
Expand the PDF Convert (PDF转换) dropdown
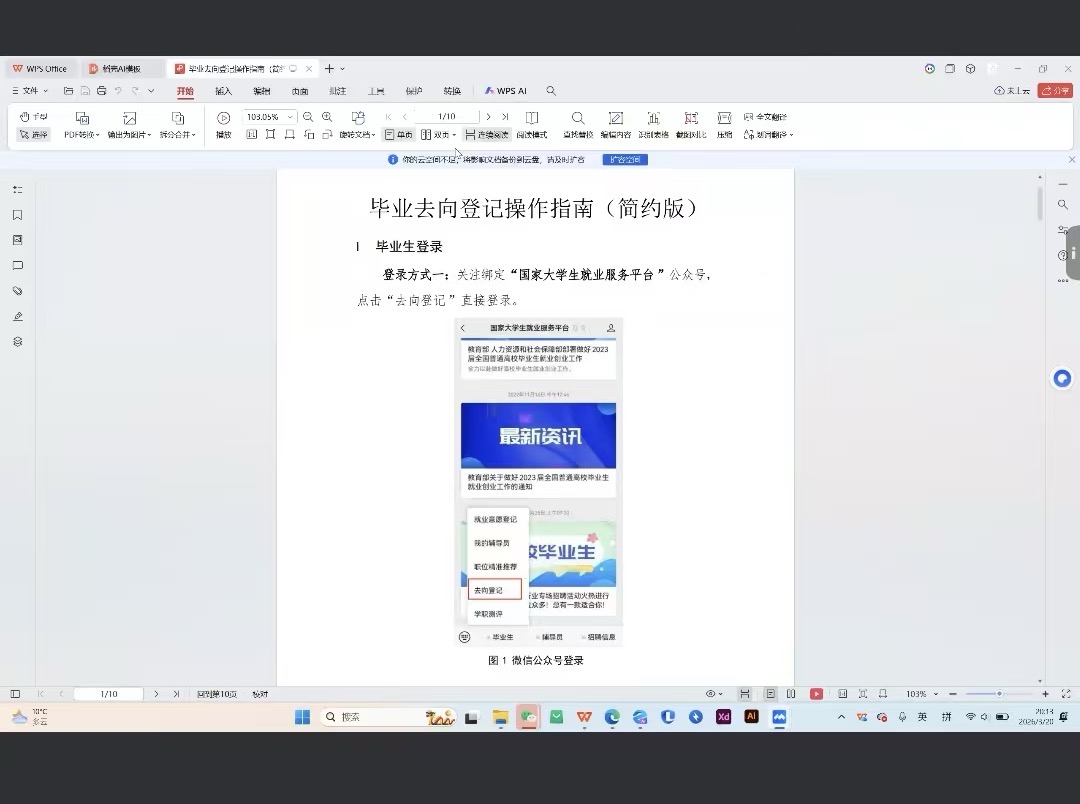click(x=82, y=134)
